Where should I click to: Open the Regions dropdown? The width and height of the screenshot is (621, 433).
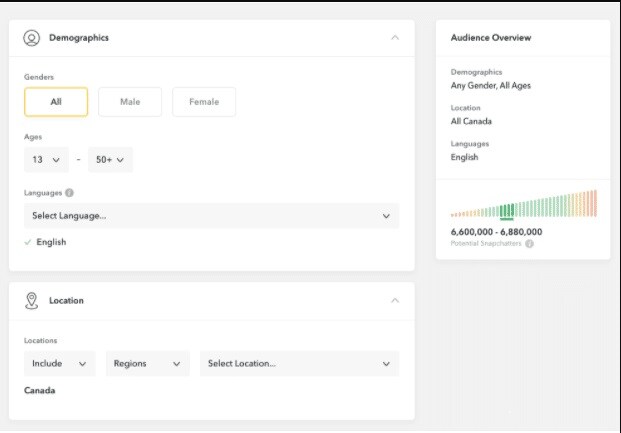click(x=148, y=364)
